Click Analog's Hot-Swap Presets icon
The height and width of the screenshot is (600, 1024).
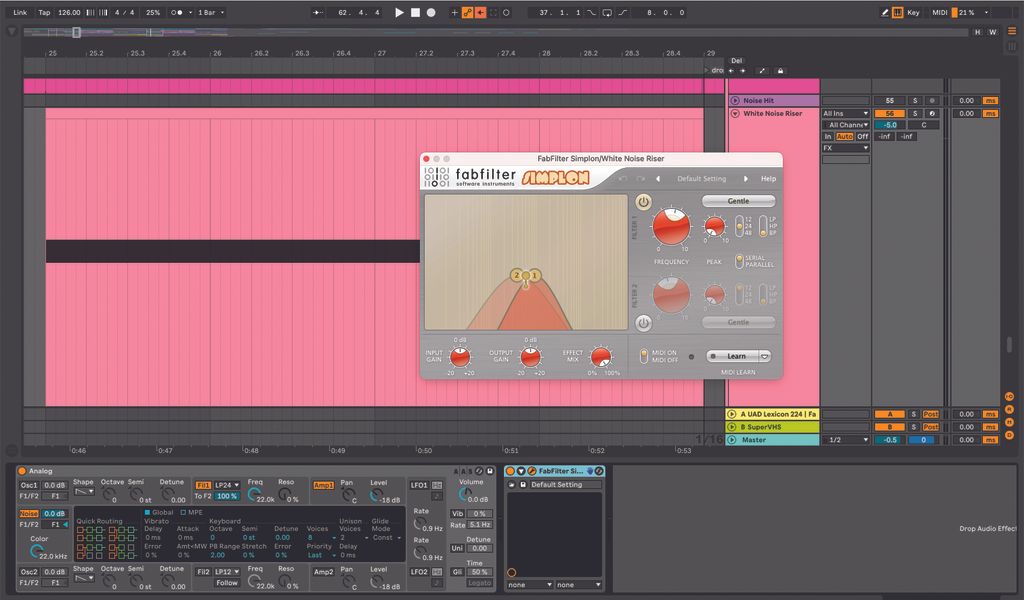coord(479,471)
